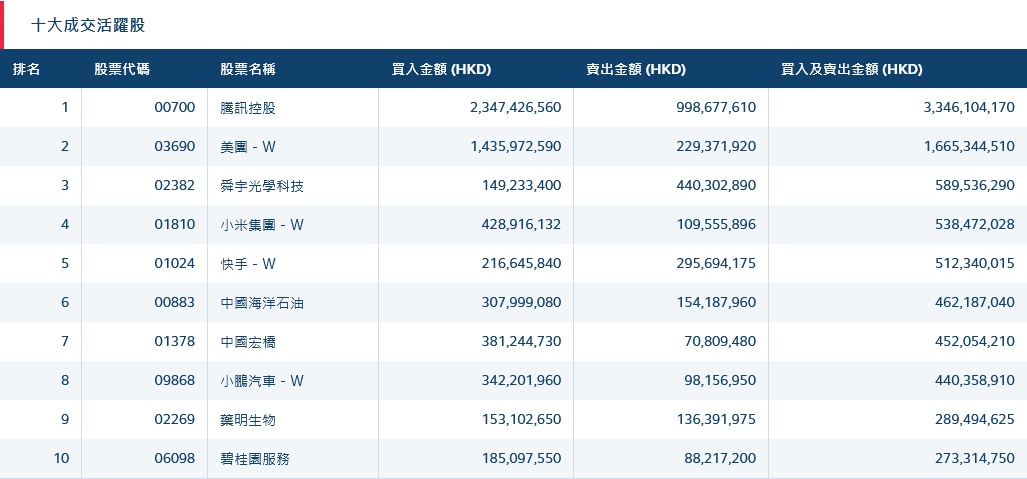Select stock name 小米集團 - W
The height and width of the screenshot is (479, 1027).
tap(262, 224)
